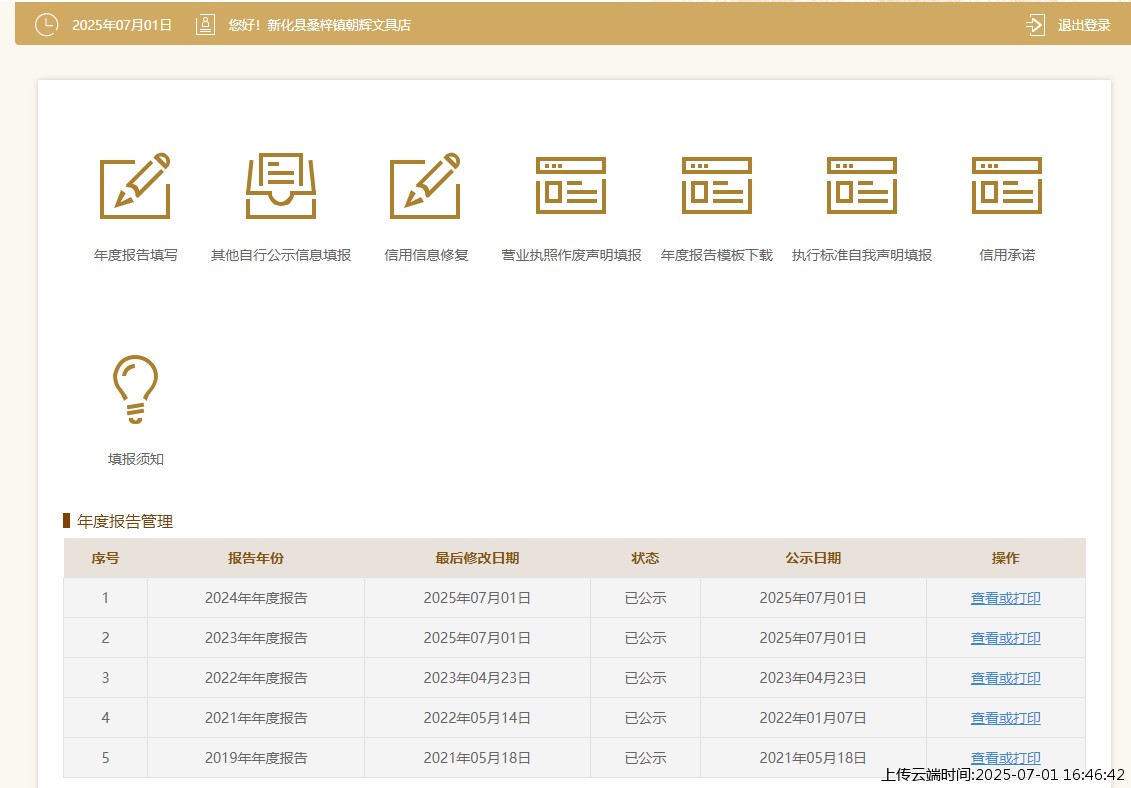Image resolution: width=1131 pixels, height=788 pixels.
Task: Click the 填报须知 label
Action: pos(136,459)
